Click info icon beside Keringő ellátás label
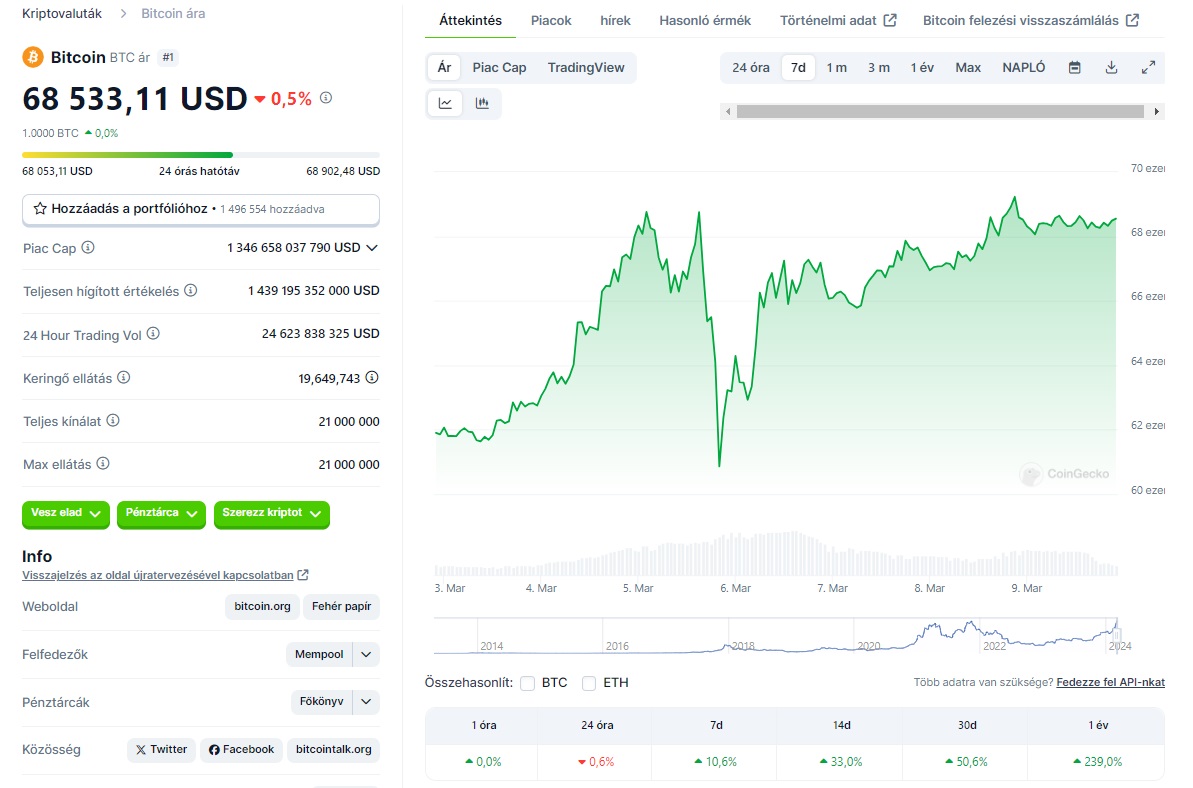Screen dimensions: 1193x788 [123, 377]
